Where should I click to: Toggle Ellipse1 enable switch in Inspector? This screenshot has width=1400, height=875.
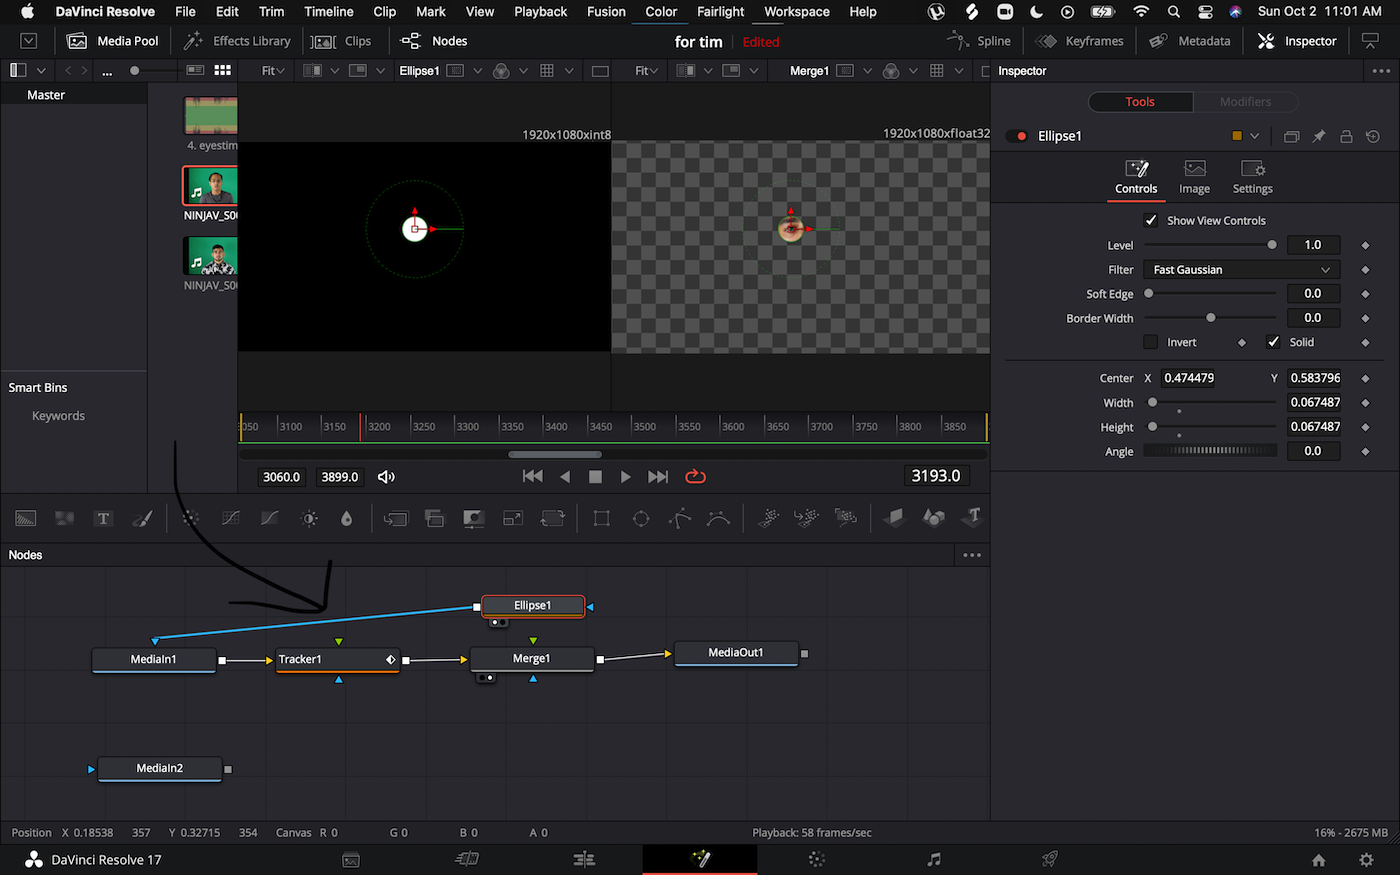point(1017,136)
